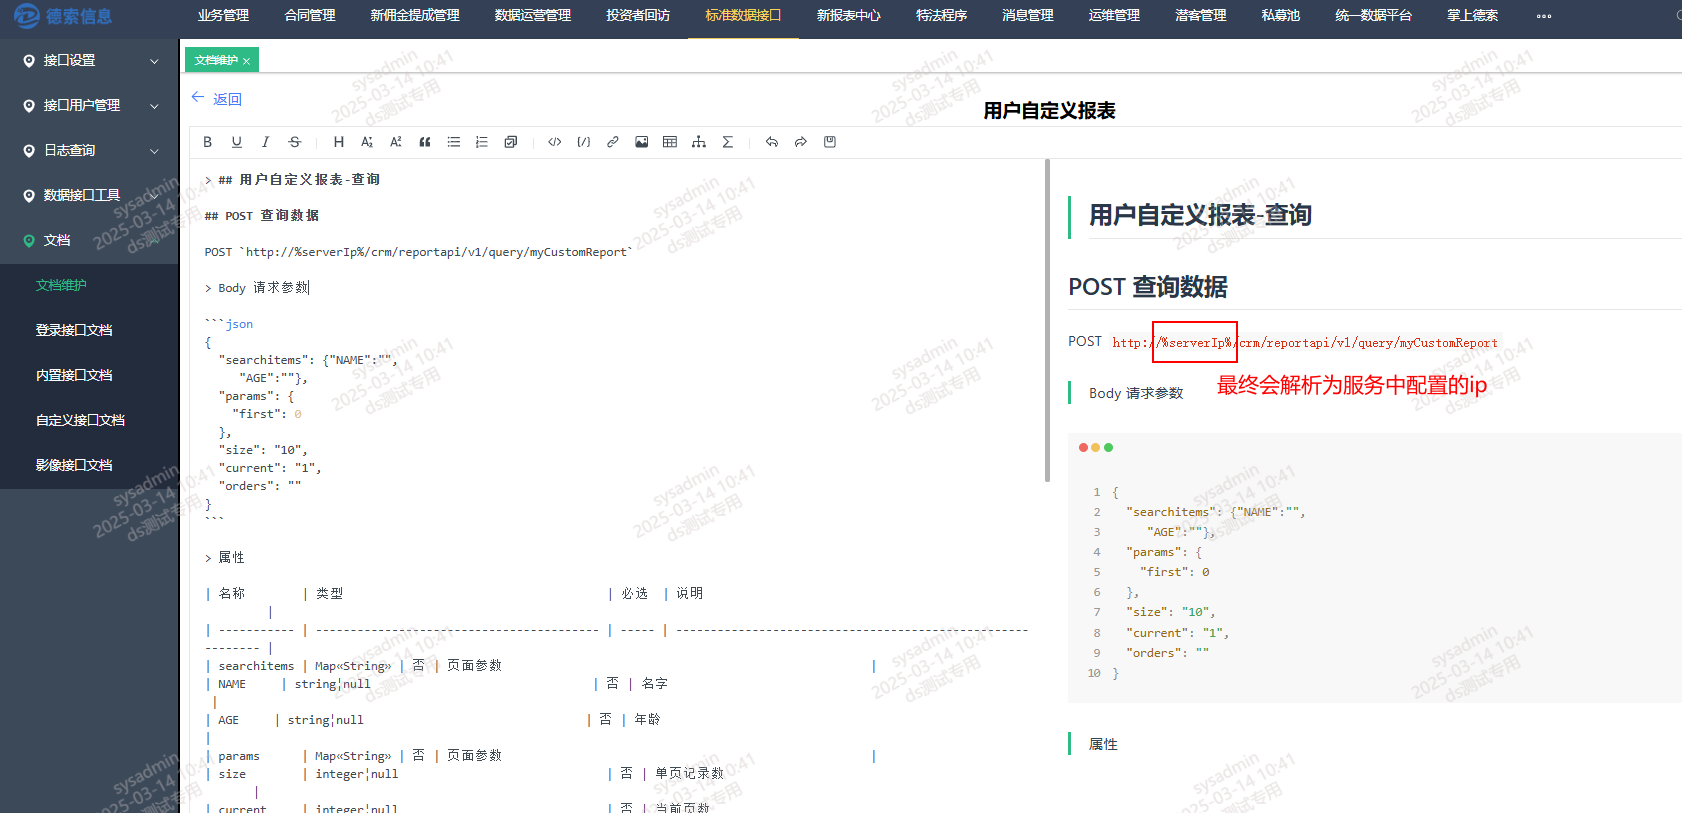Insert a code block with the {/} icon

click(584, 142)
